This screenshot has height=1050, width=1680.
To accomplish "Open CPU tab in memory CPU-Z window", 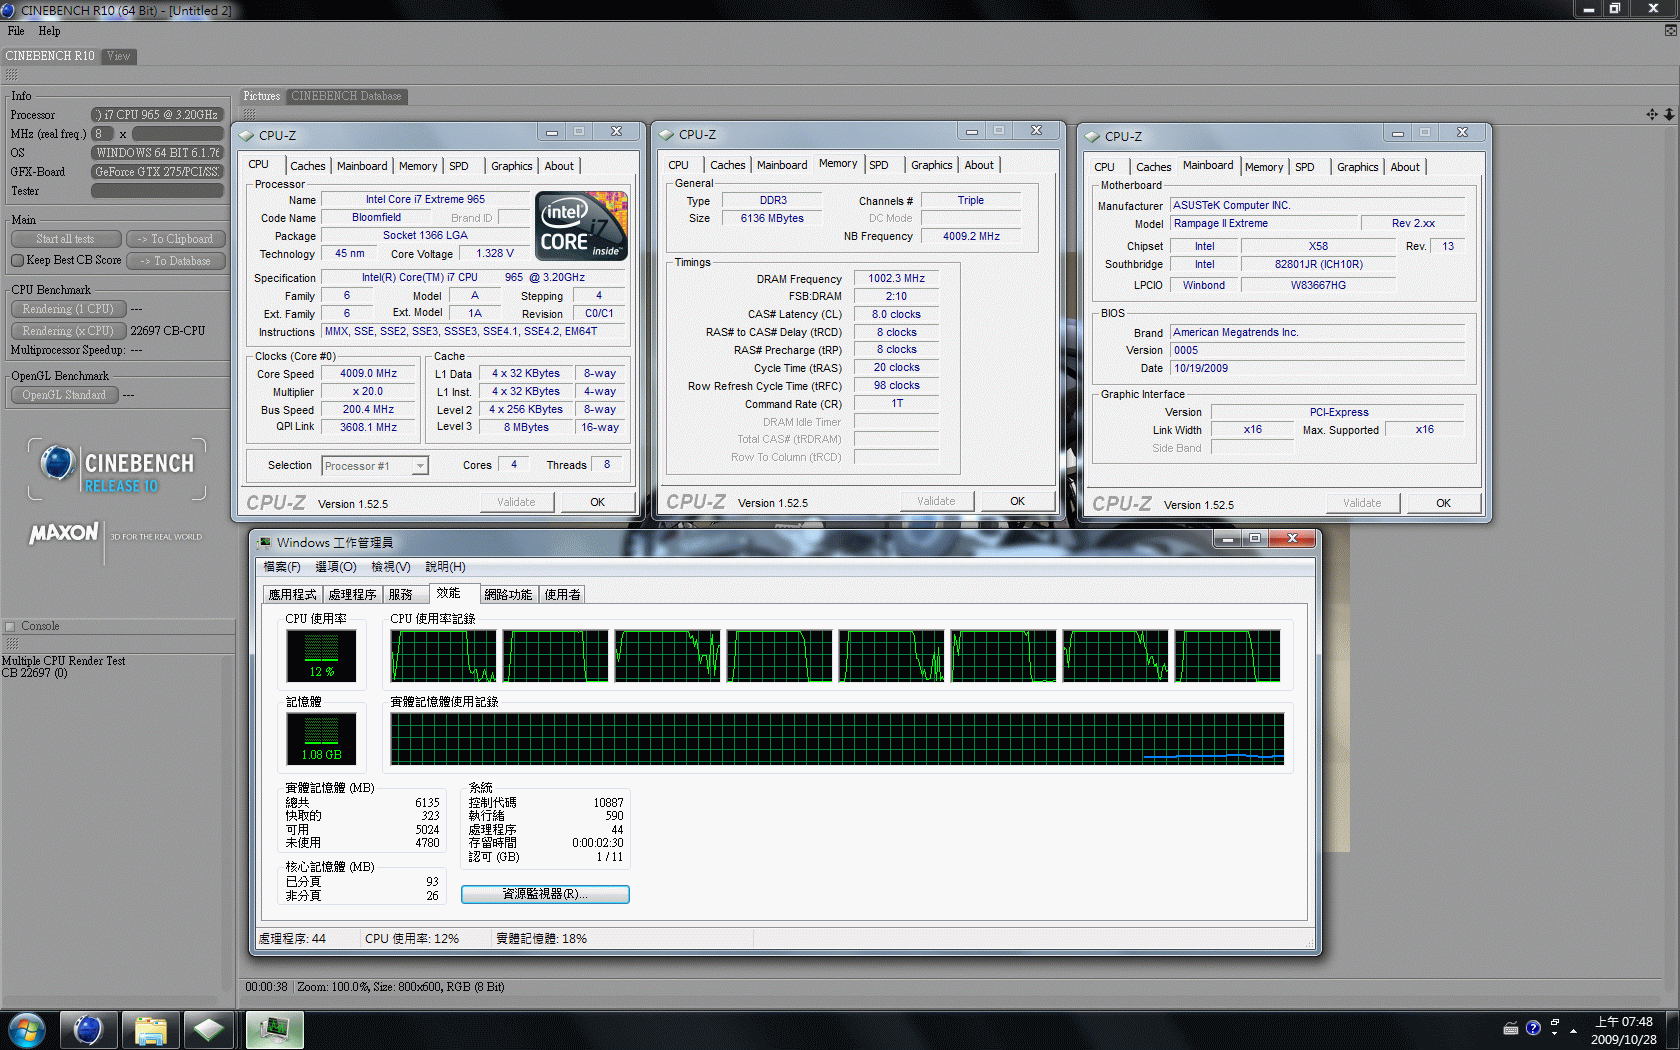I will tap(678, 165).
